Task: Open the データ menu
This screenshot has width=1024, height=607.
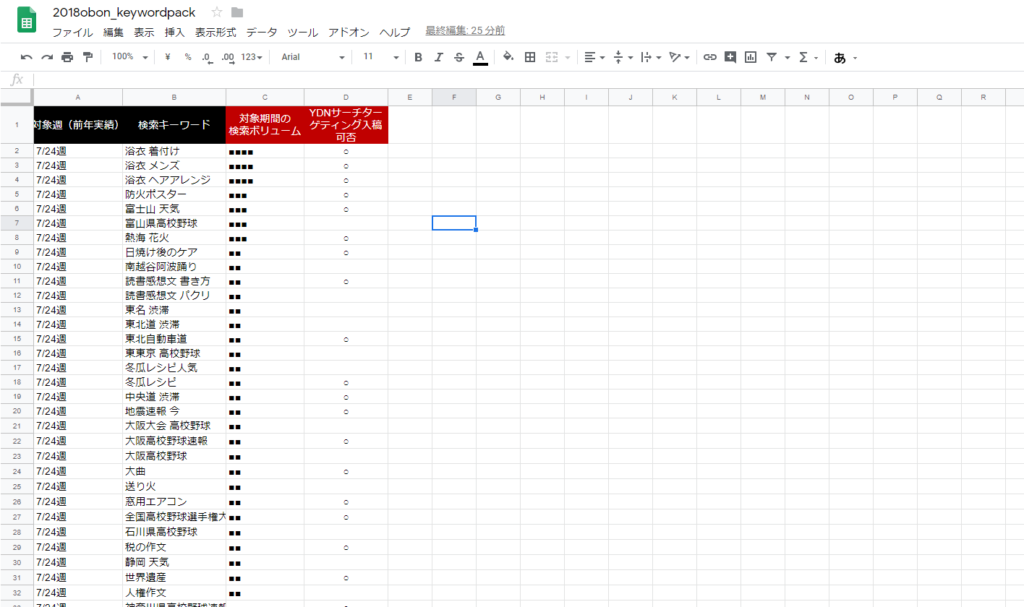Action: tap(261, 32)
